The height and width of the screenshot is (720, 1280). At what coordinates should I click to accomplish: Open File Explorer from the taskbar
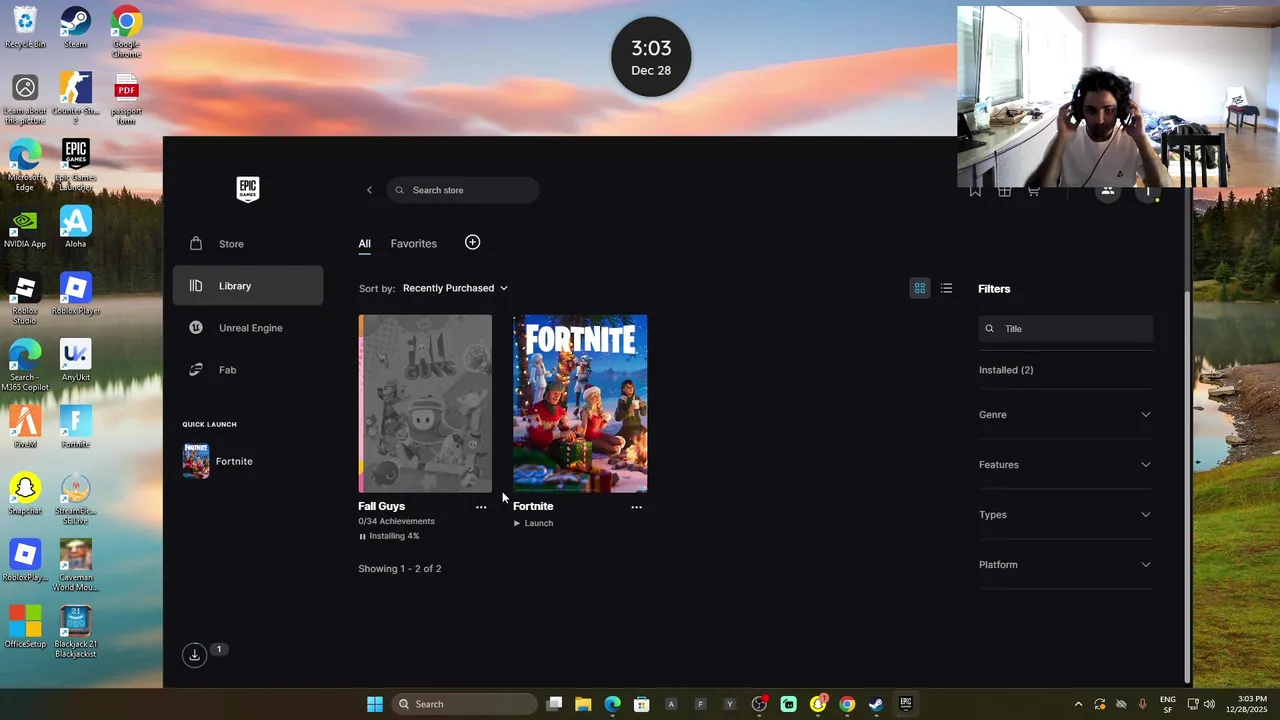point(583,704)
